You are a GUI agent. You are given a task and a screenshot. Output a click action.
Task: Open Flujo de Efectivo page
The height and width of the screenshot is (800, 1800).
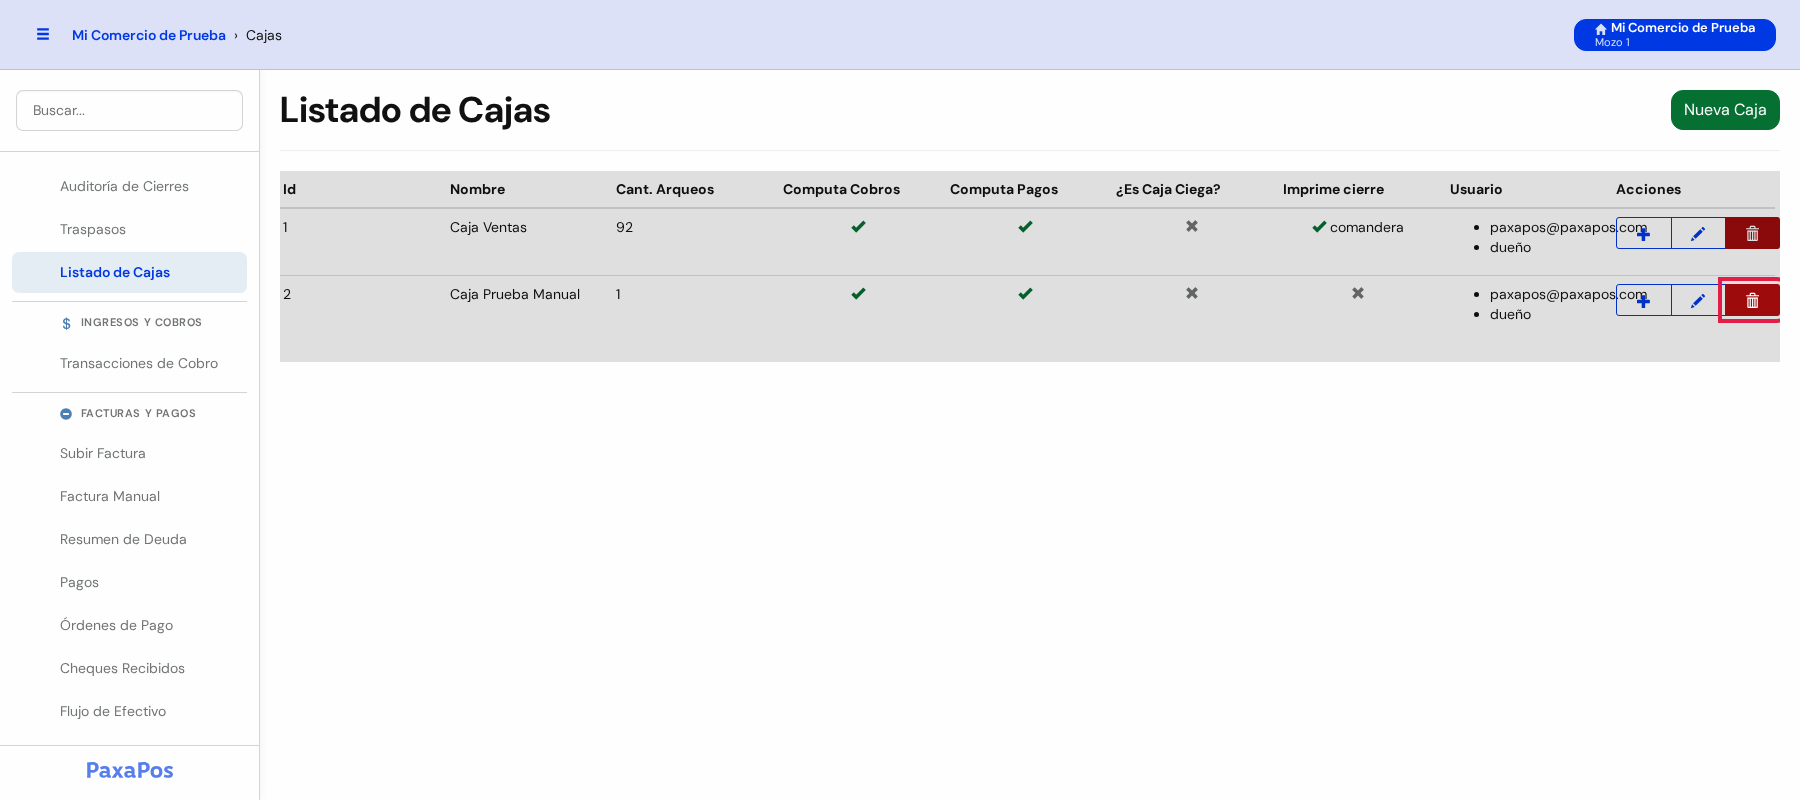[129, 711]
